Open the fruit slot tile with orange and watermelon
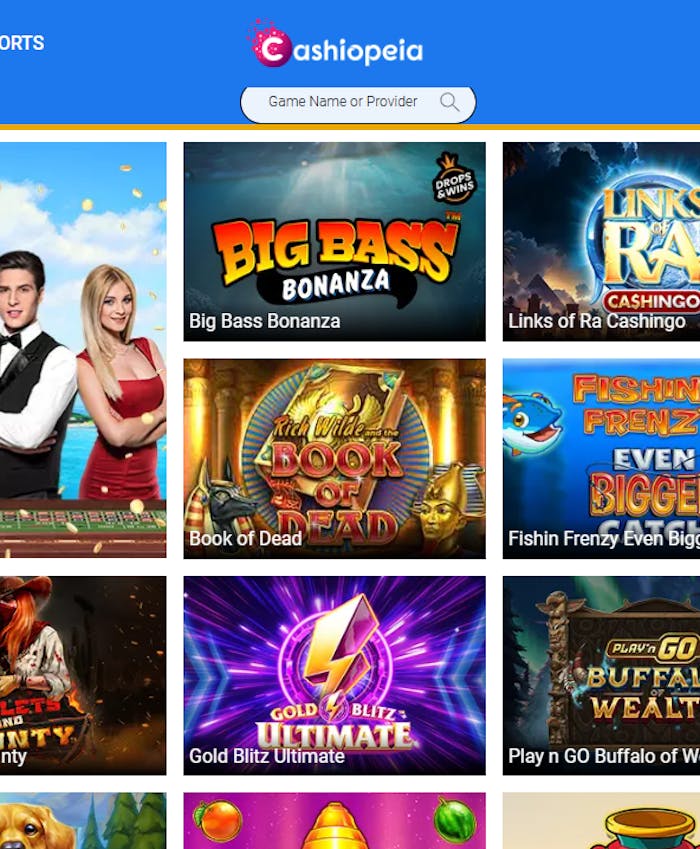 point(335,821)
